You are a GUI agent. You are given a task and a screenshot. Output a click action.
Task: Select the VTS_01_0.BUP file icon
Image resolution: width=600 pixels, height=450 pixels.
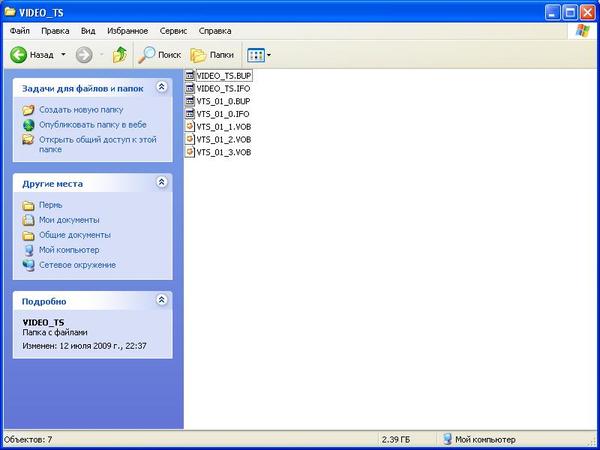tap(190, 101)
